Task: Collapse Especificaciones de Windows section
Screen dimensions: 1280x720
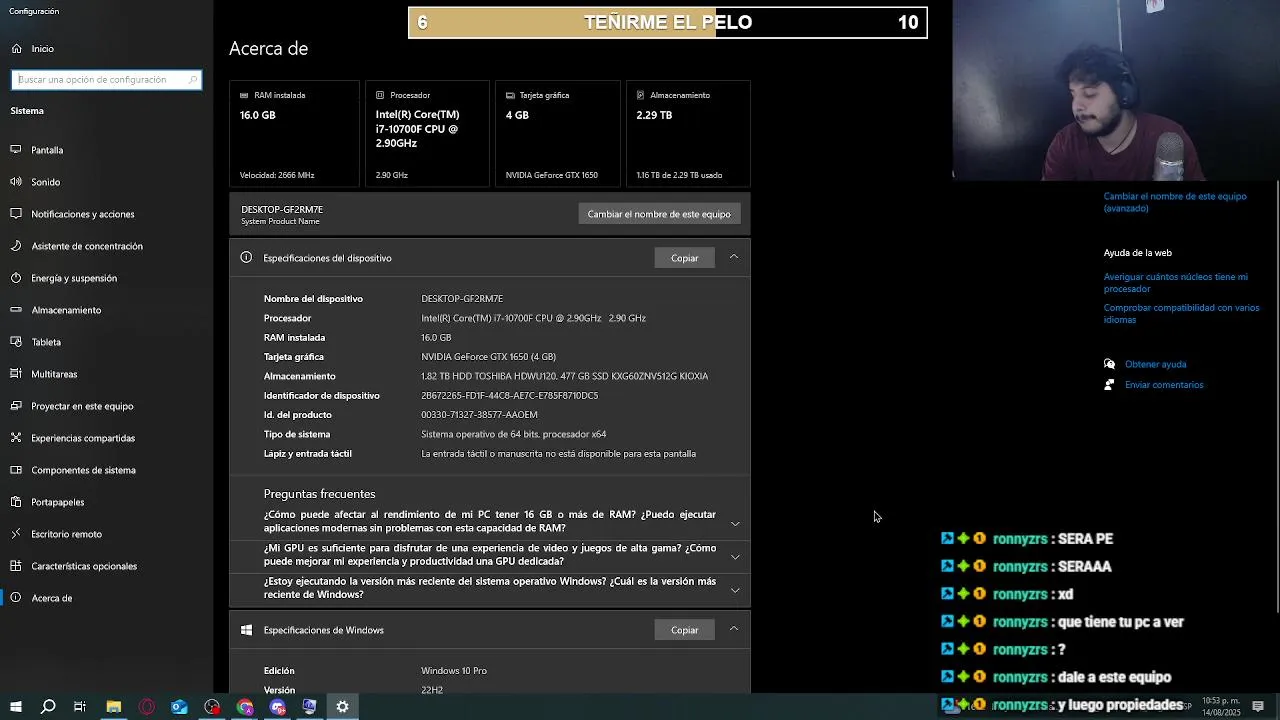Action: 734,629
